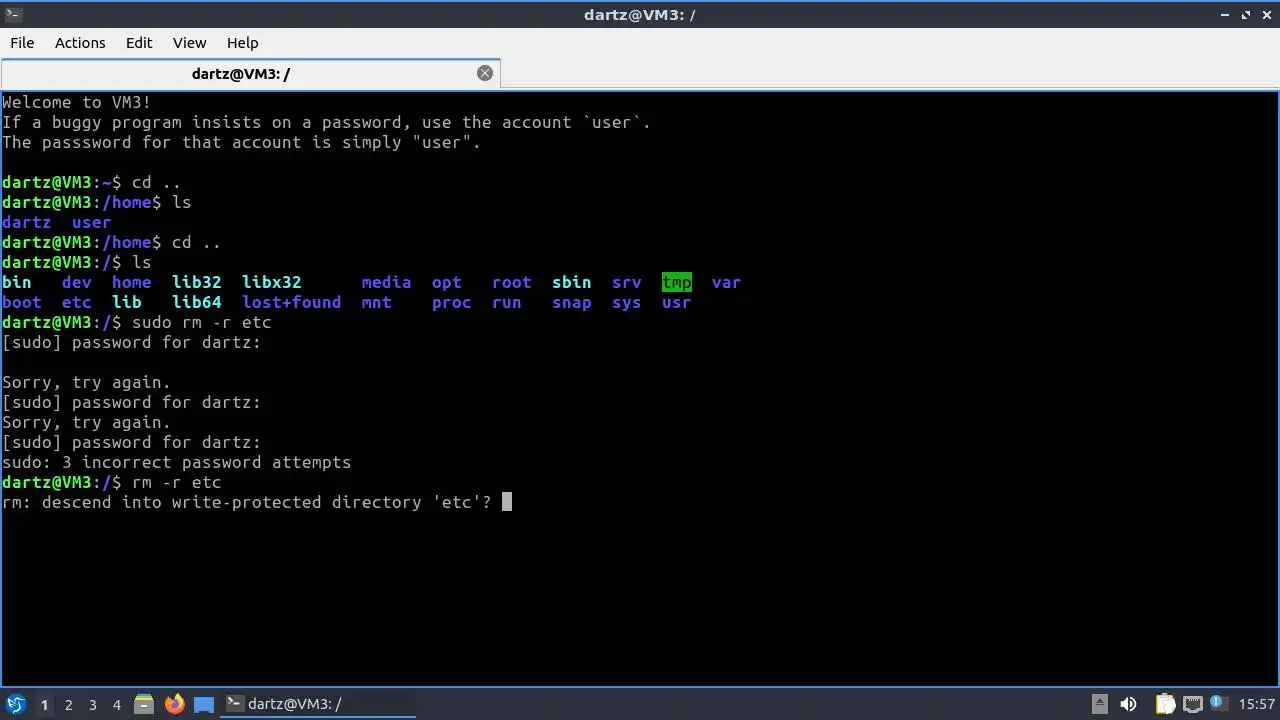Open the Edit menu
This screenshot has width=1280, height=720.
(139, 43)
